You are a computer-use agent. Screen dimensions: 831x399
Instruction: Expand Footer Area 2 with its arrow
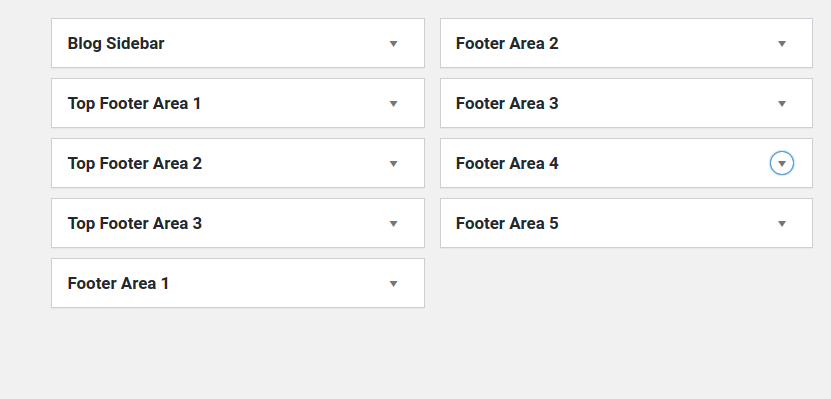coord(782,43)
